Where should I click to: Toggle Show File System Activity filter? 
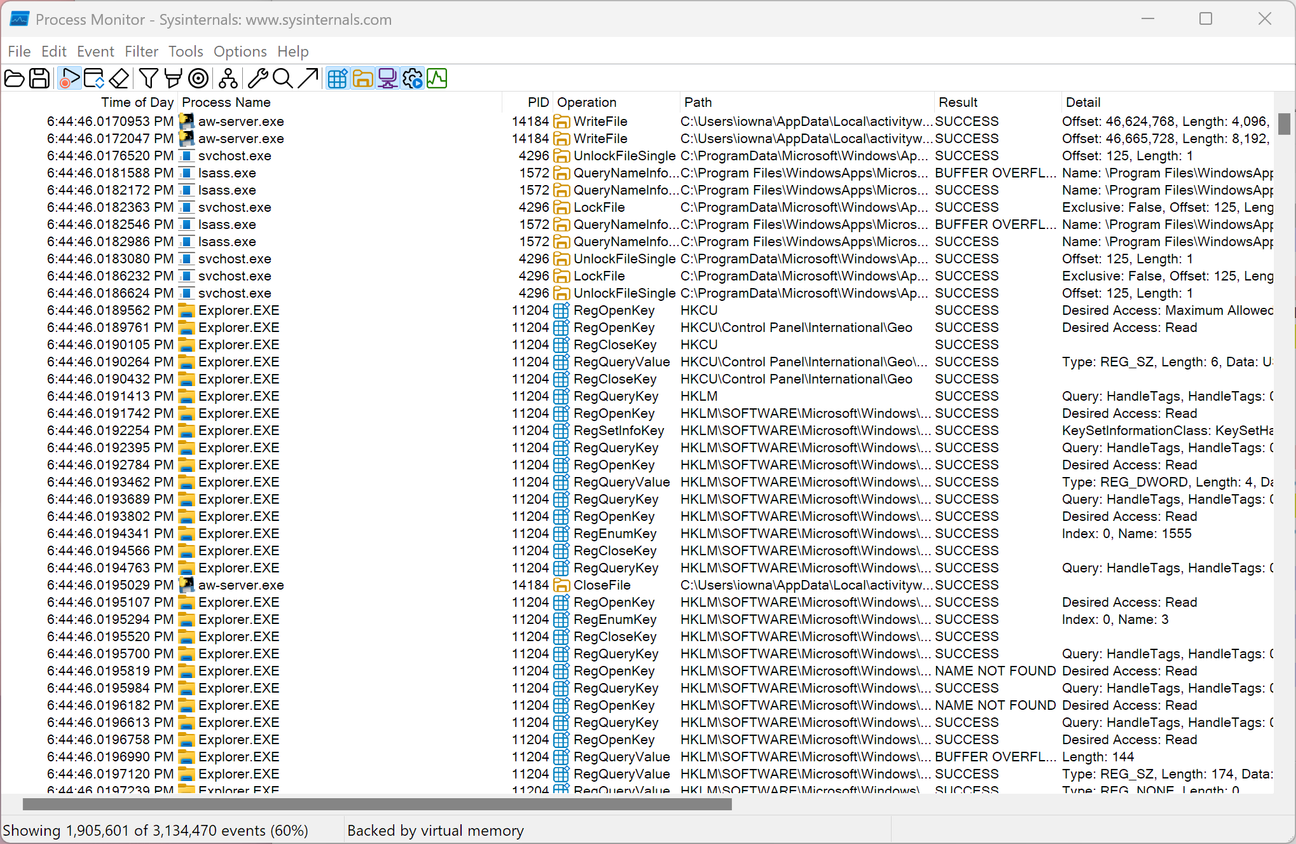363,78
